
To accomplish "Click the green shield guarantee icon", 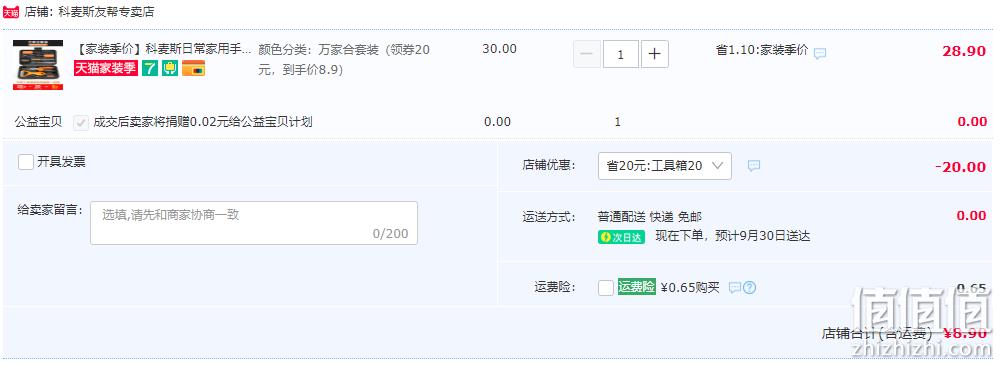I will point(170,68).
